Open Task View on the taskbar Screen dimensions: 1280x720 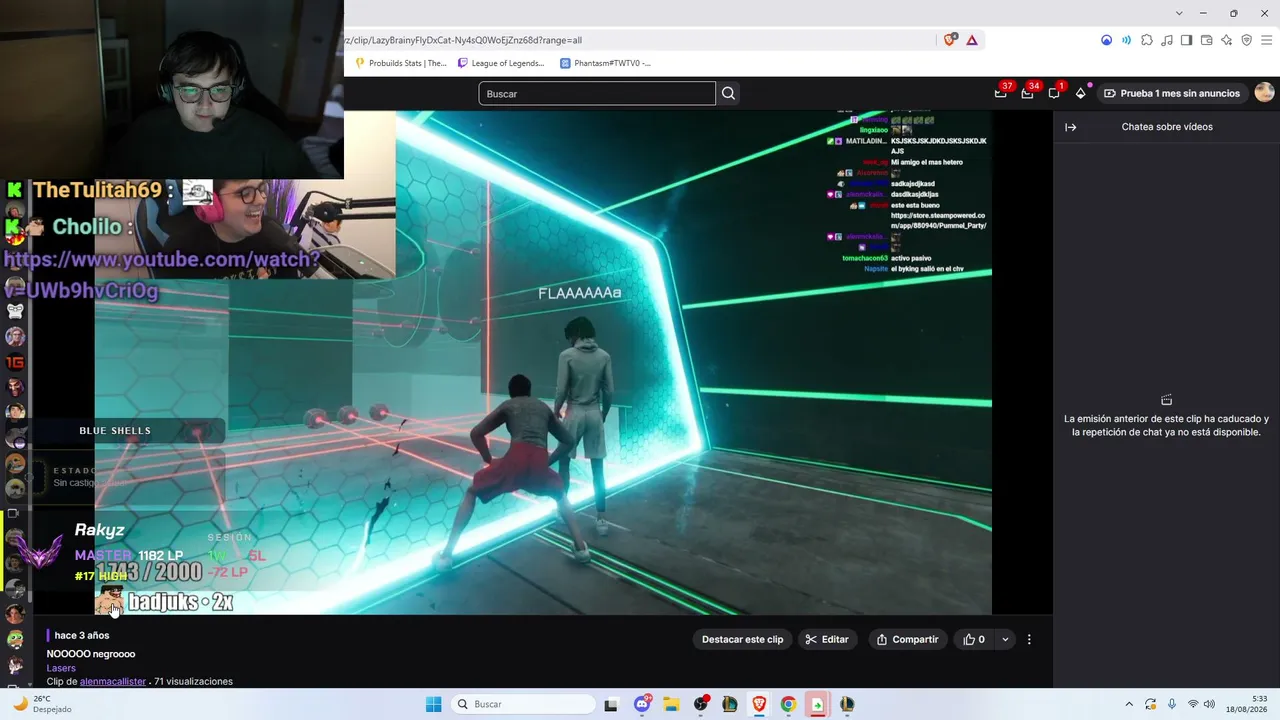click(611, 704)
